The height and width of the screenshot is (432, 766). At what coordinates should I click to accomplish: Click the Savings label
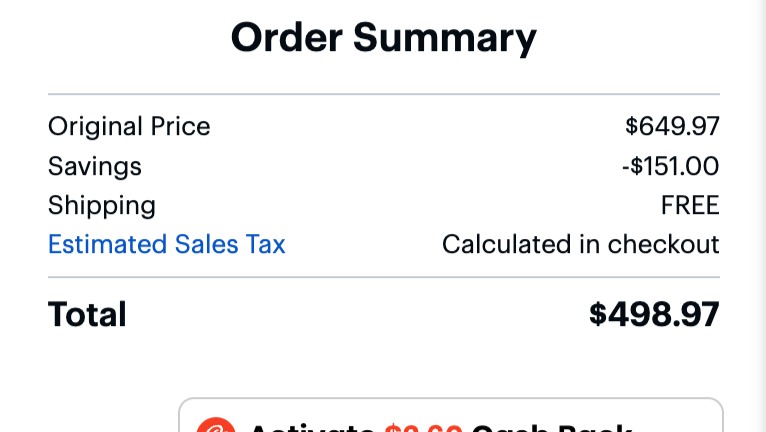pyautogui.click(x=95, y=167)
